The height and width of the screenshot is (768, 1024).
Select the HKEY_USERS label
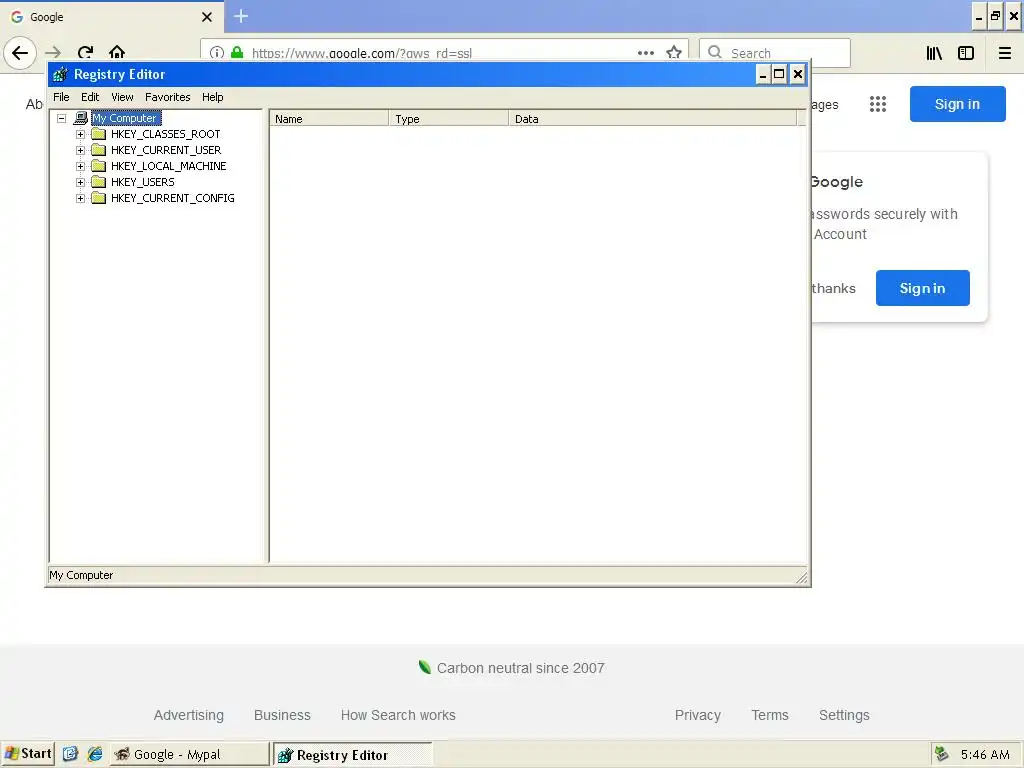pos(142,182)
